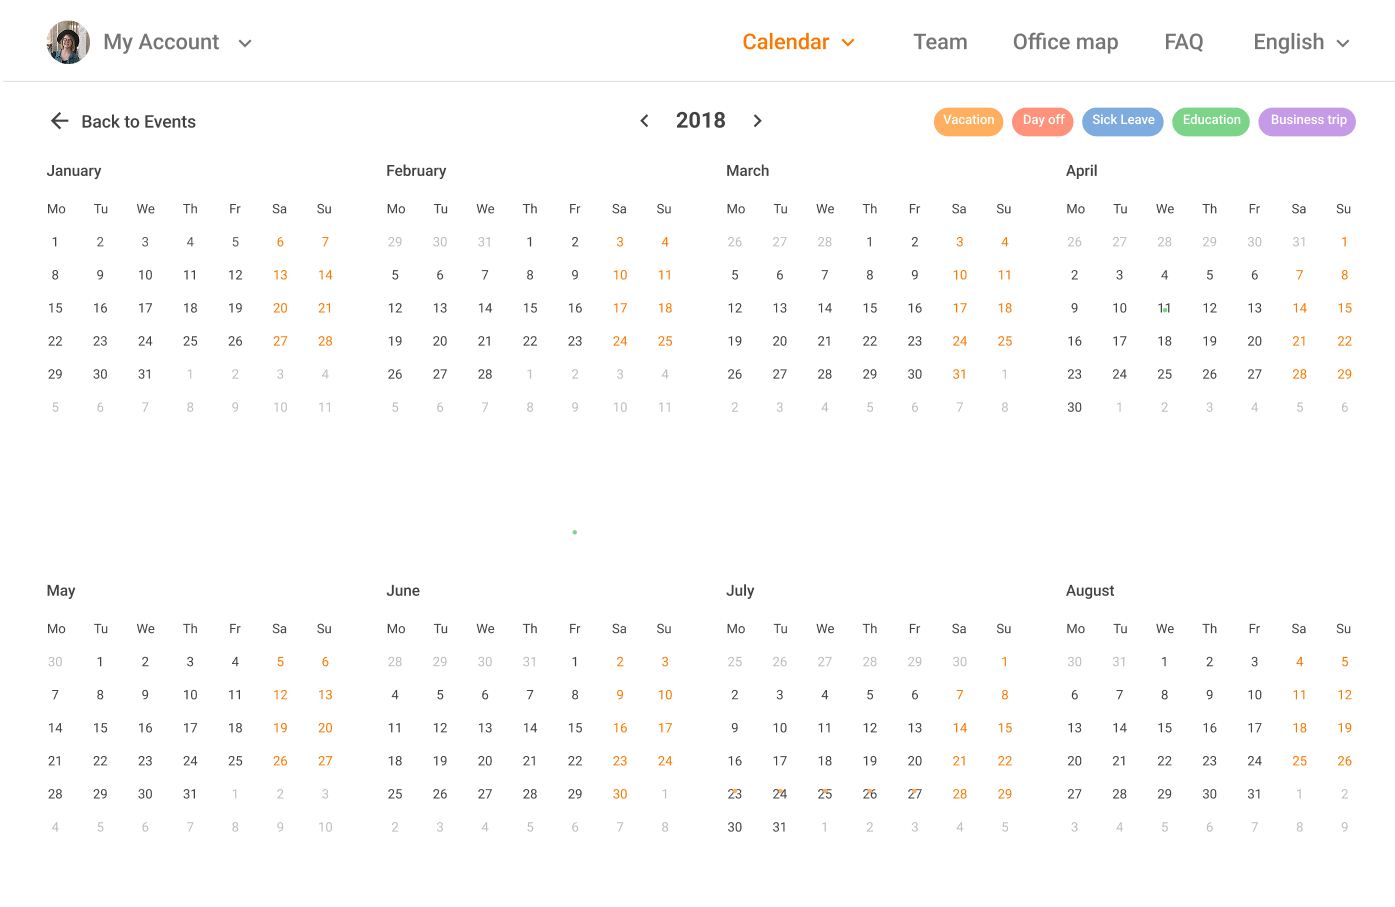1395x907 pixels.
Task: Select February 25 Sunday
Action: pos(665,341)
